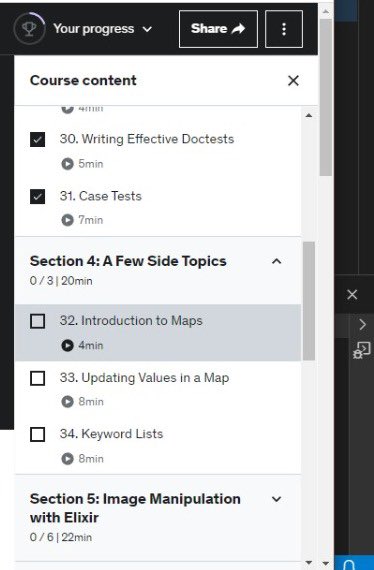Open lecture 34. Keyword Lists
This screenshot has height=570, width=374.
click(x=111, y=434)
